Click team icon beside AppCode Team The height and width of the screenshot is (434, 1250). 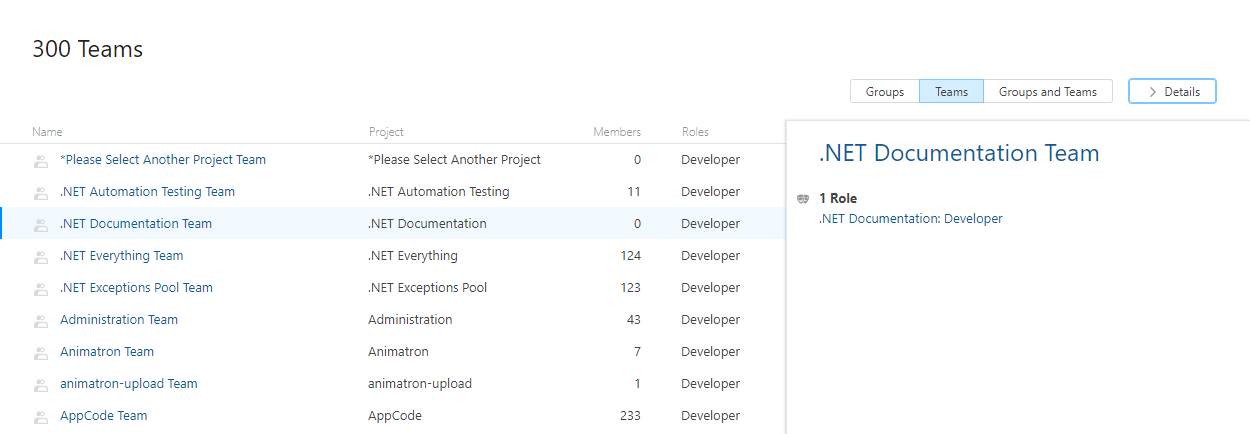point(41,417)
